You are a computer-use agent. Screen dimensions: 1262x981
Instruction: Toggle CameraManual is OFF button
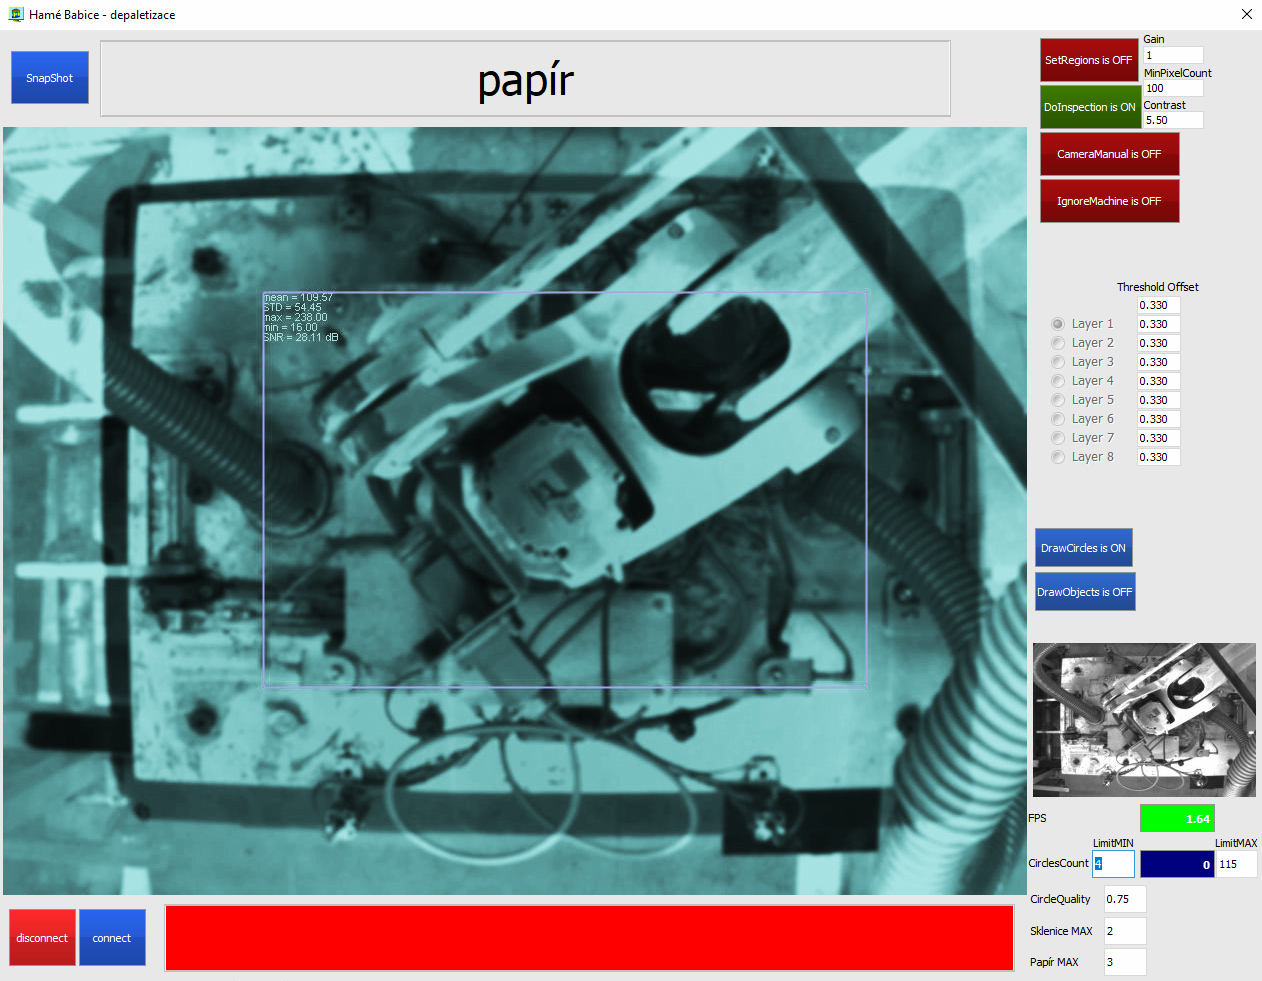tap(1109, 154)
